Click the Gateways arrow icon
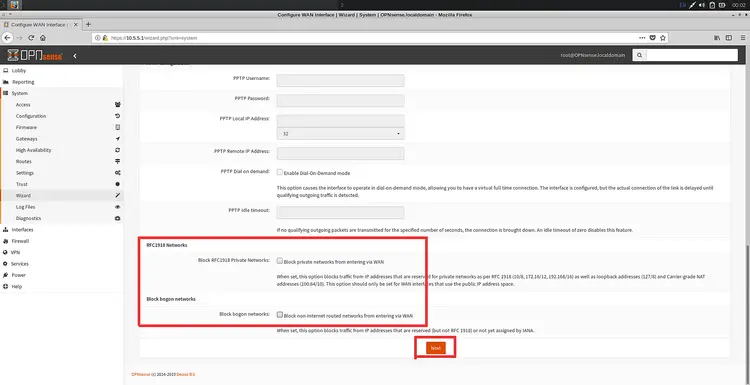 click(x=118, y=139)
